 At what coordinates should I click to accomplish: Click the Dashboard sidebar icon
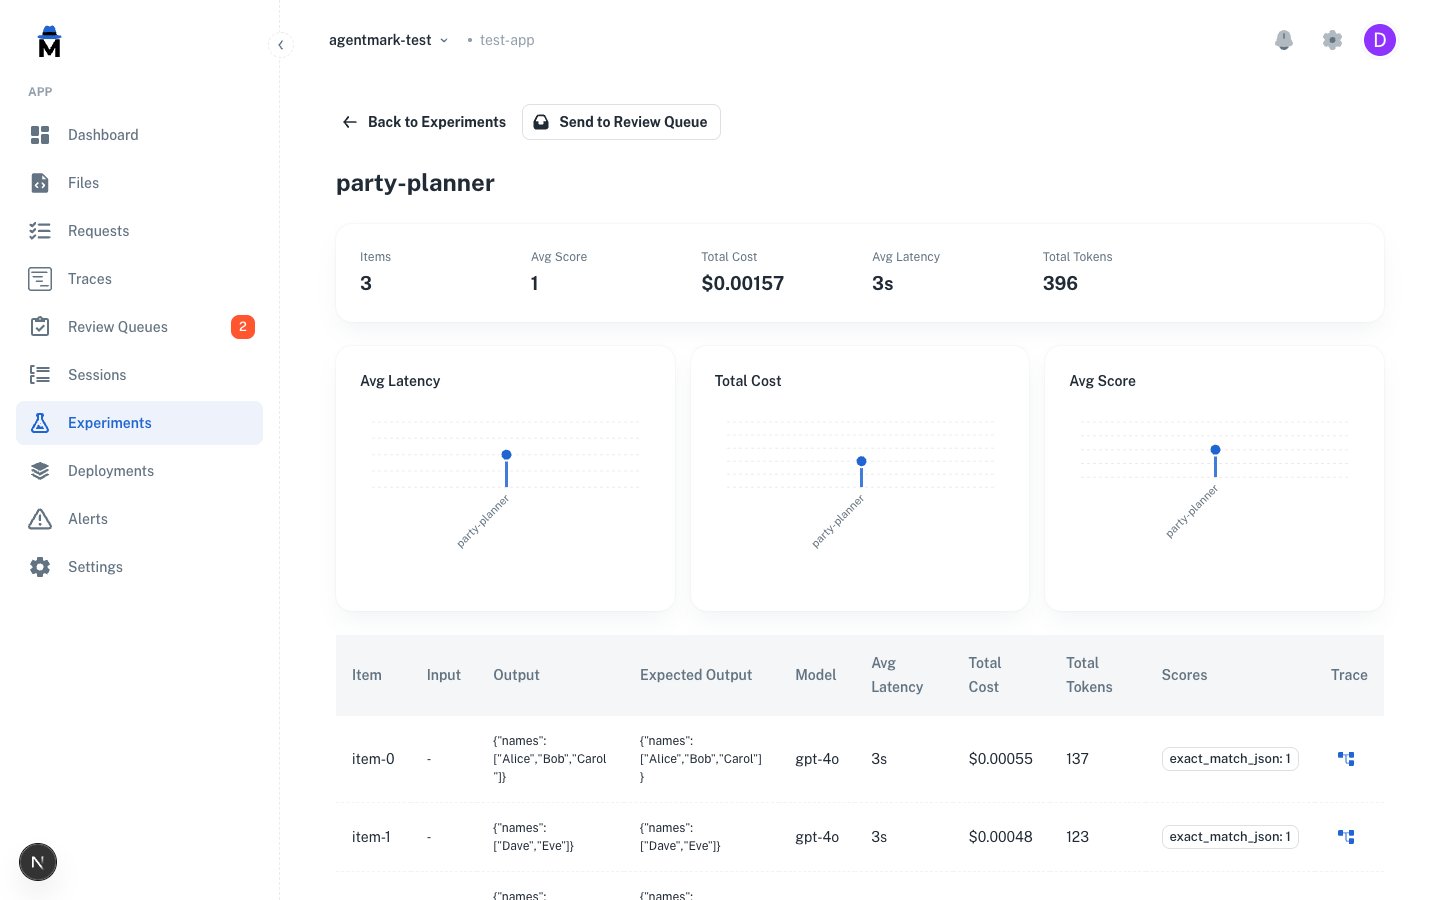point(40,135)
